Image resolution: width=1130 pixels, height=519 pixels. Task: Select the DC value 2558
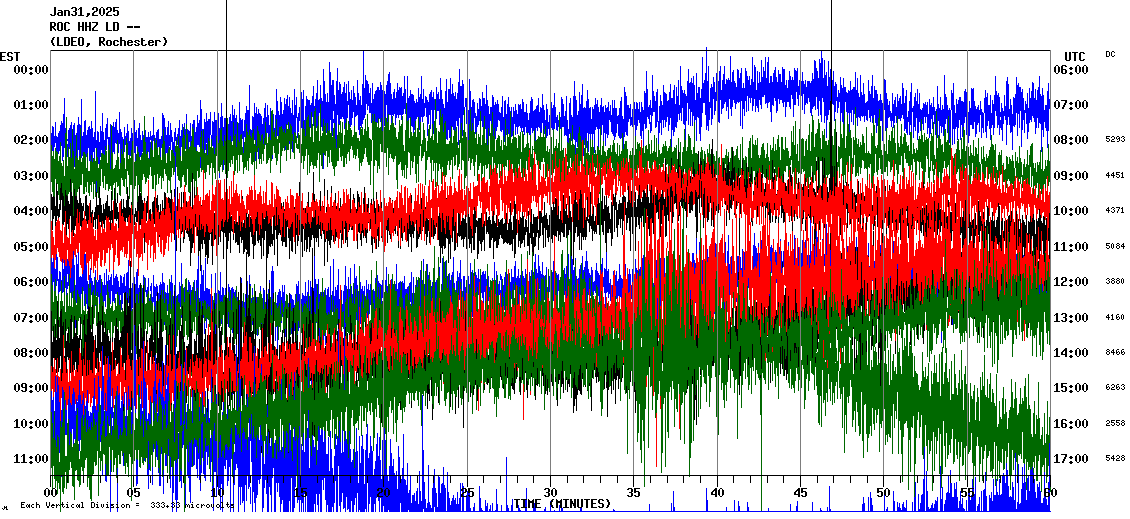(1115, 424)
